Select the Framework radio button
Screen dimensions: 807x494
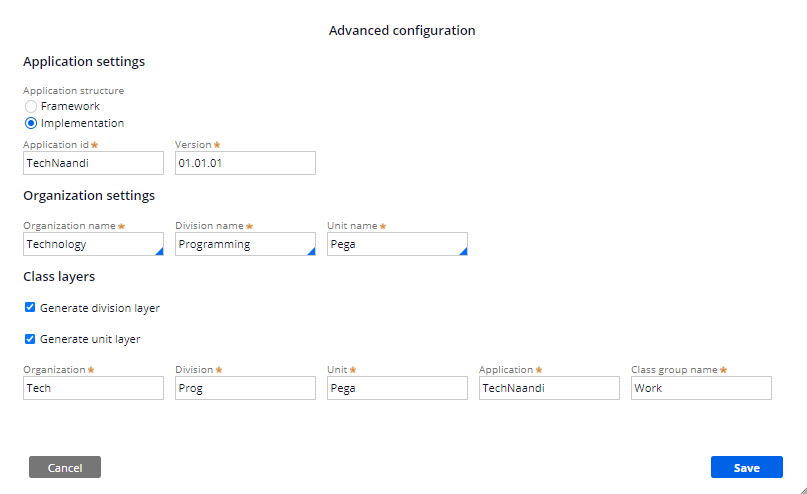coord(31,107)
